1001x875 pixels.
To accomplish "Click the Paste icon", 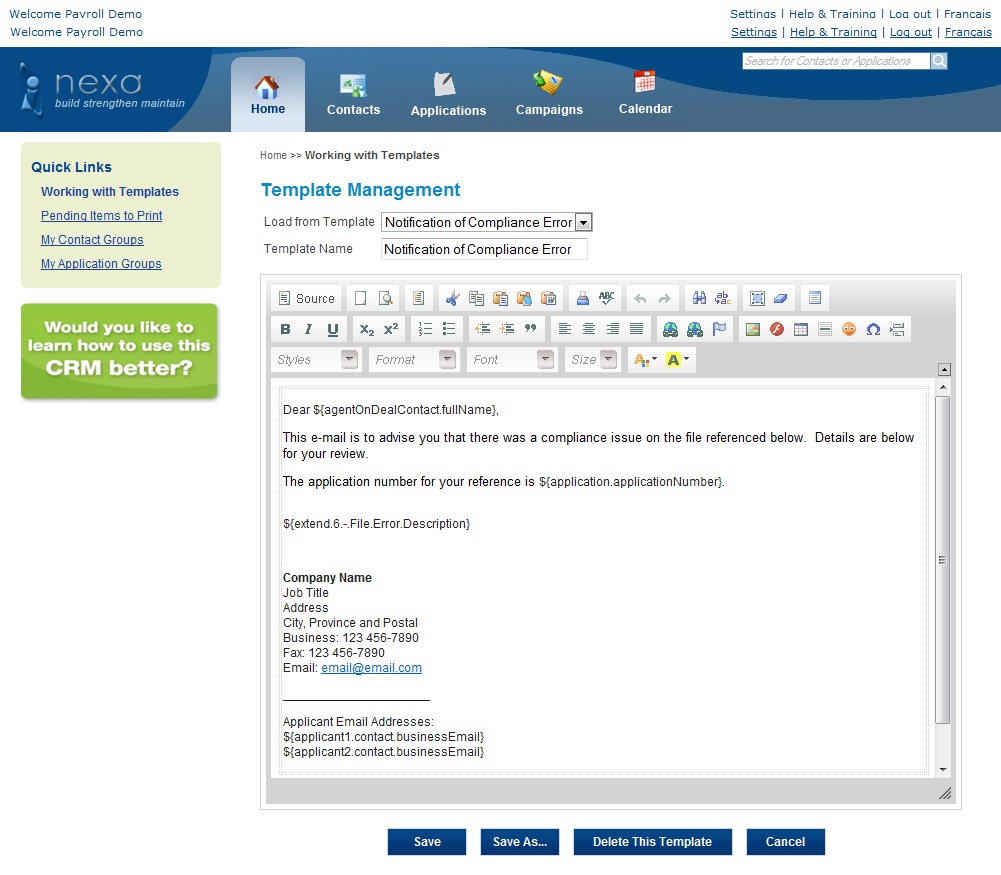I will 500,298.
